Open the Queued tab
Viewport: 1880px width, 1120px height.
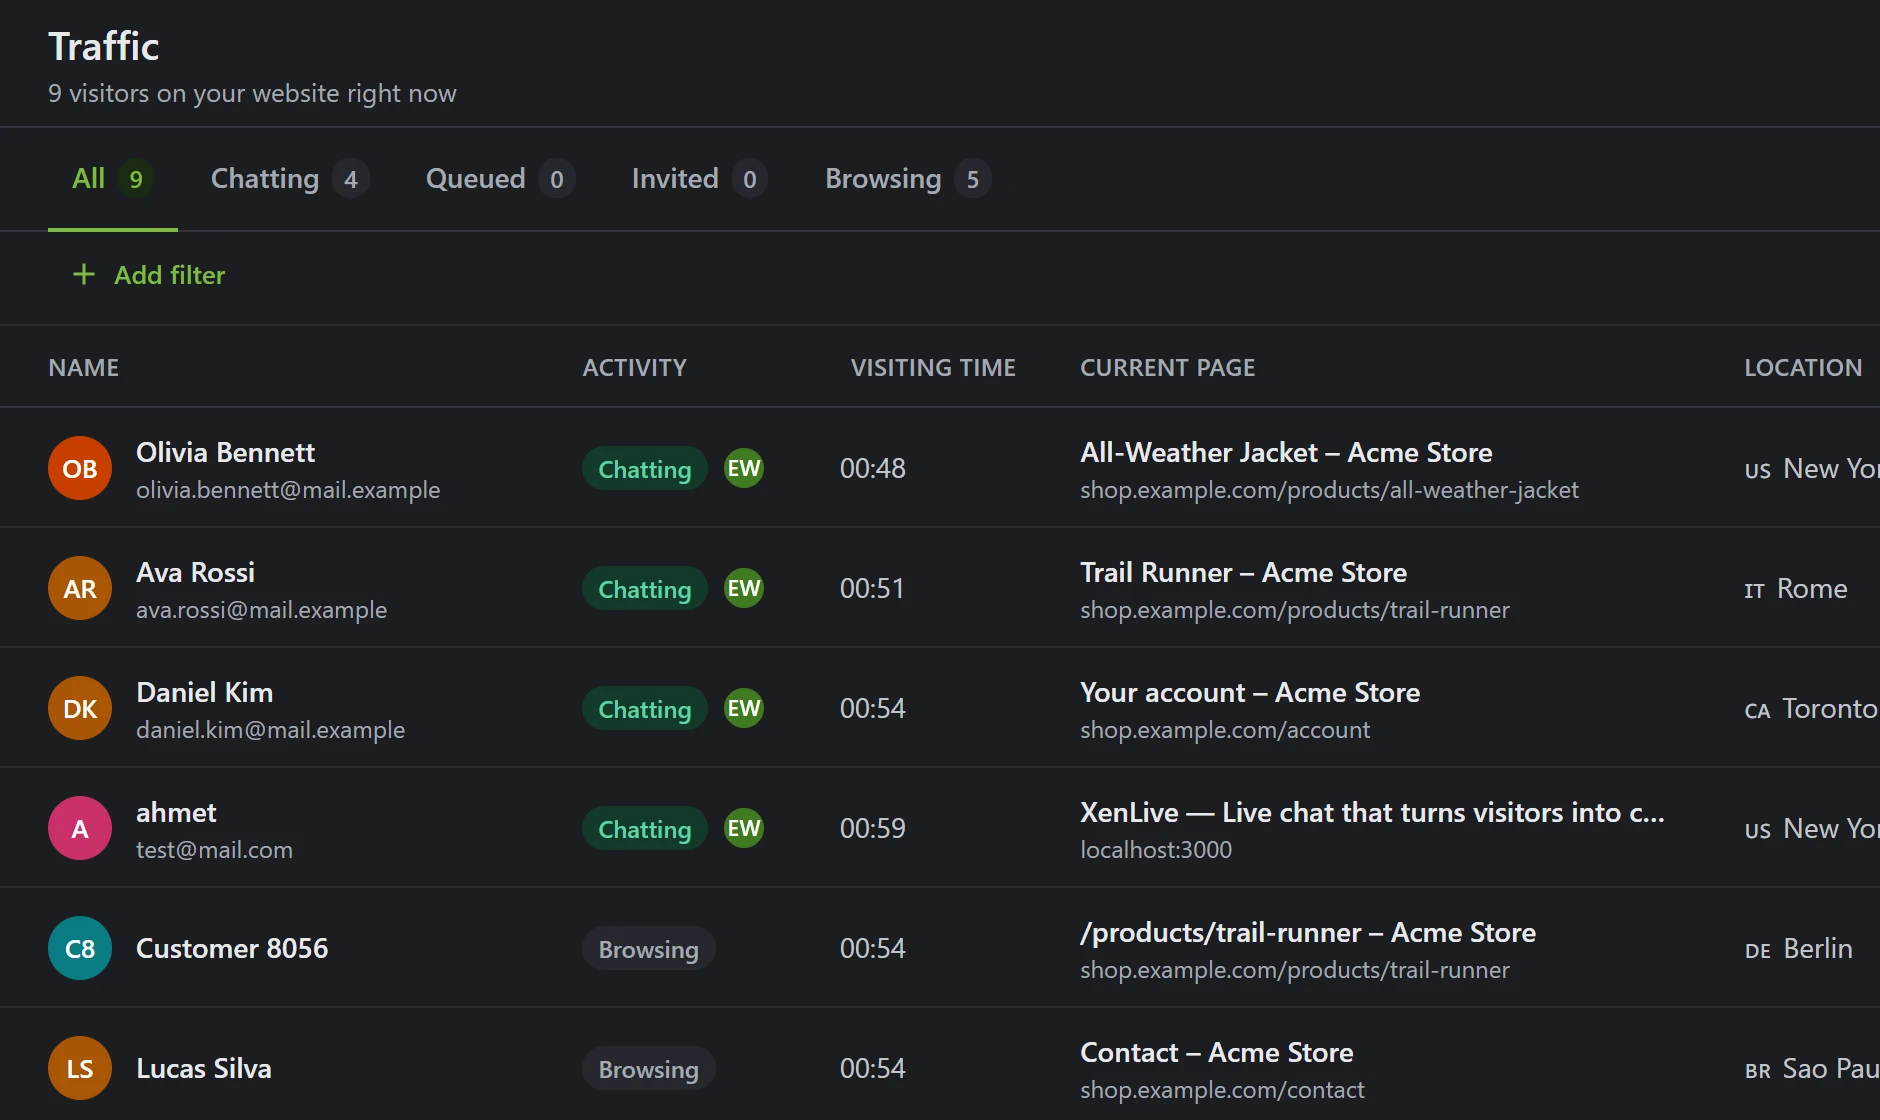(500, 179)
